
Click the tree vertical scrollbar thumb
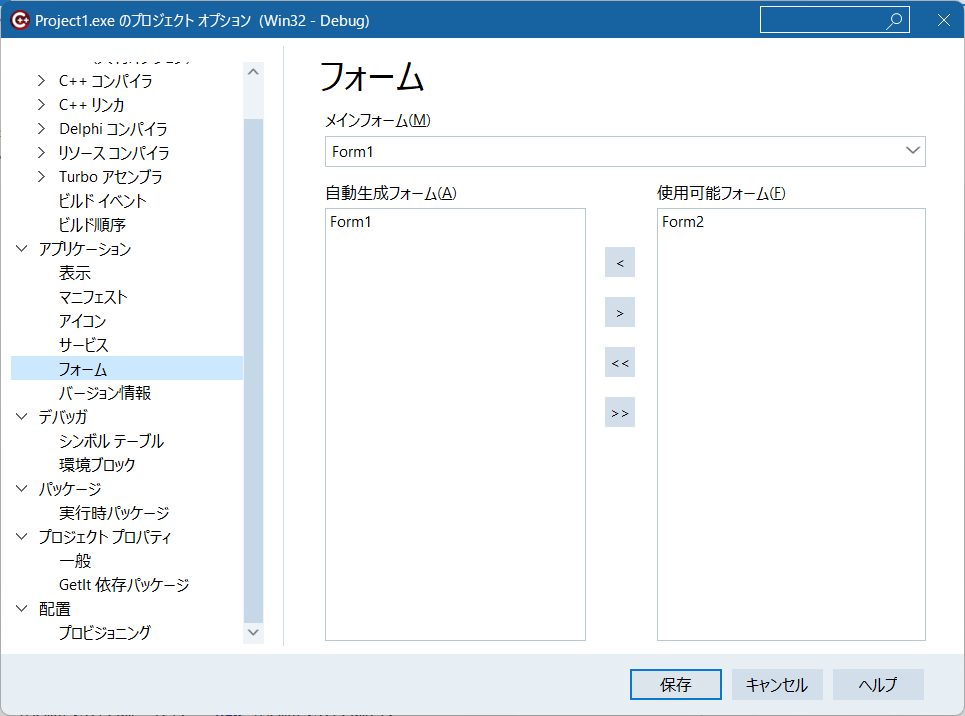[x=253, y=371]
